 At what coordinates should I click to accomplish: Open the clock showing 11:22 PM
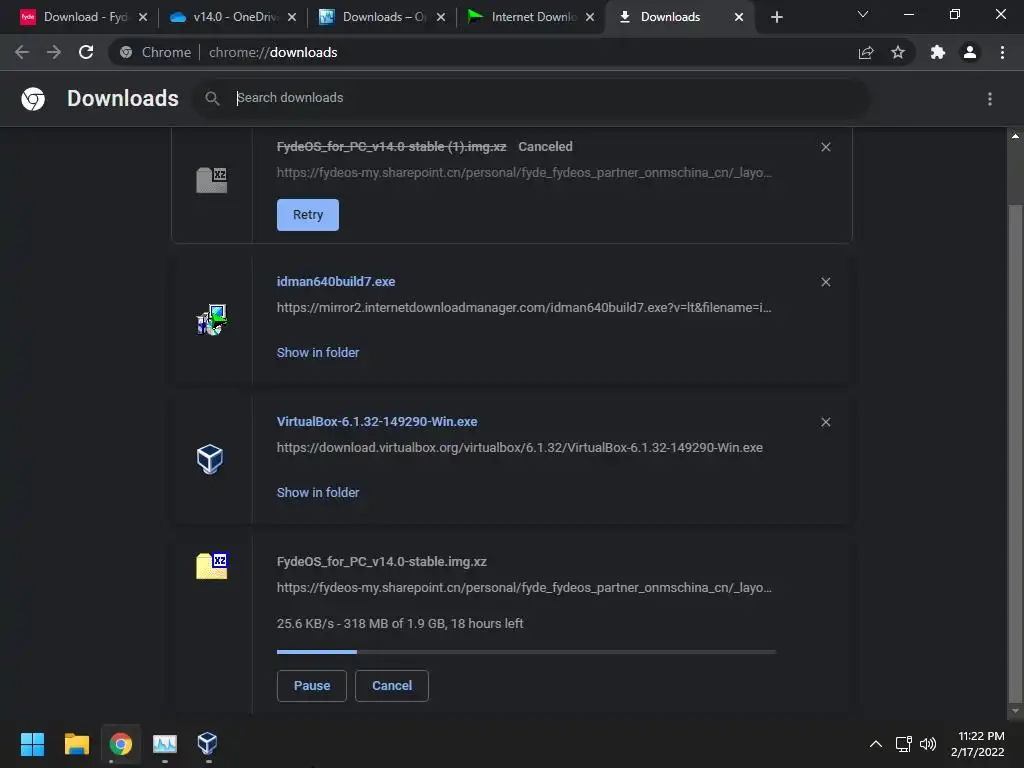(x=978, y=744)
